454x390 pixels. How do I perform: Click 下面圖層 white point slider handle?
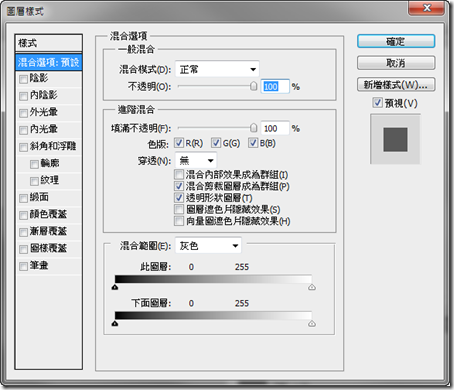pyautogui.click(x=312, y=323)
